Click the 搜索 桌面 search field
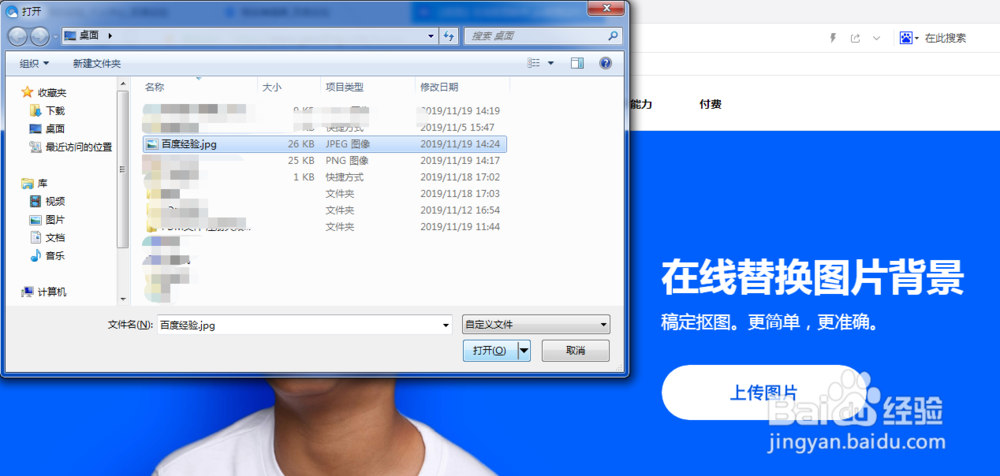Screen dimensions: 1000x476 tap(536, 36)
